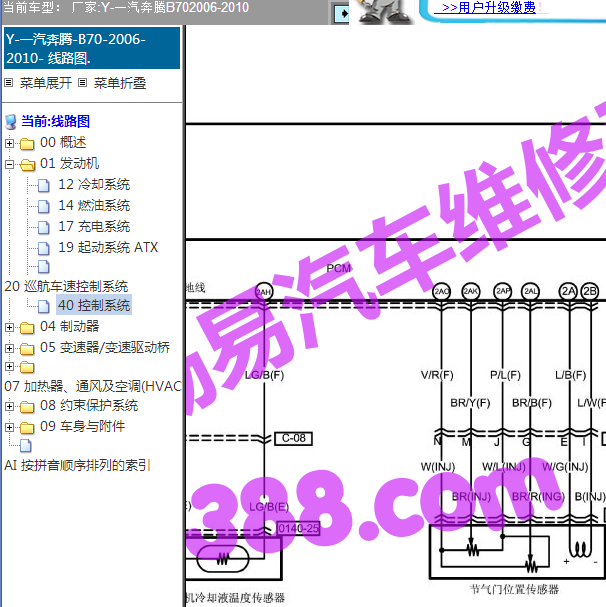The height and width of the screenshot is (607, 606).
Task: Click the blue Y-一汽奔腾-B70 线路图 header
Action: pos(92,48)
